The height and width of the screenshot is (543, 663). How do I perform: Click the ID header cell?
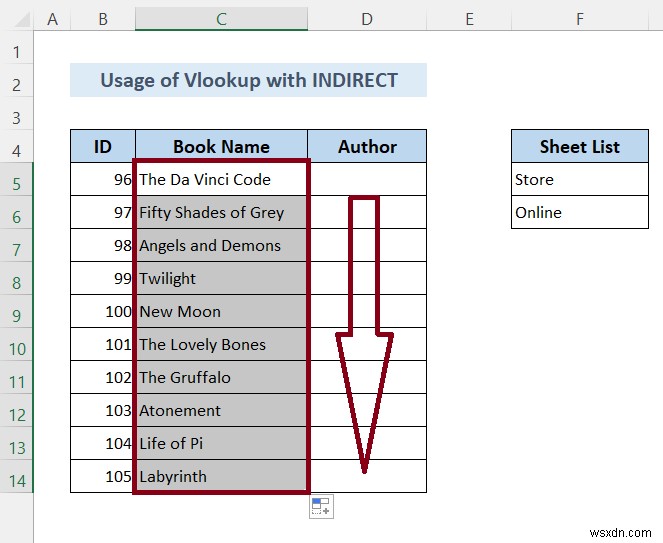[x=103, y=146]
